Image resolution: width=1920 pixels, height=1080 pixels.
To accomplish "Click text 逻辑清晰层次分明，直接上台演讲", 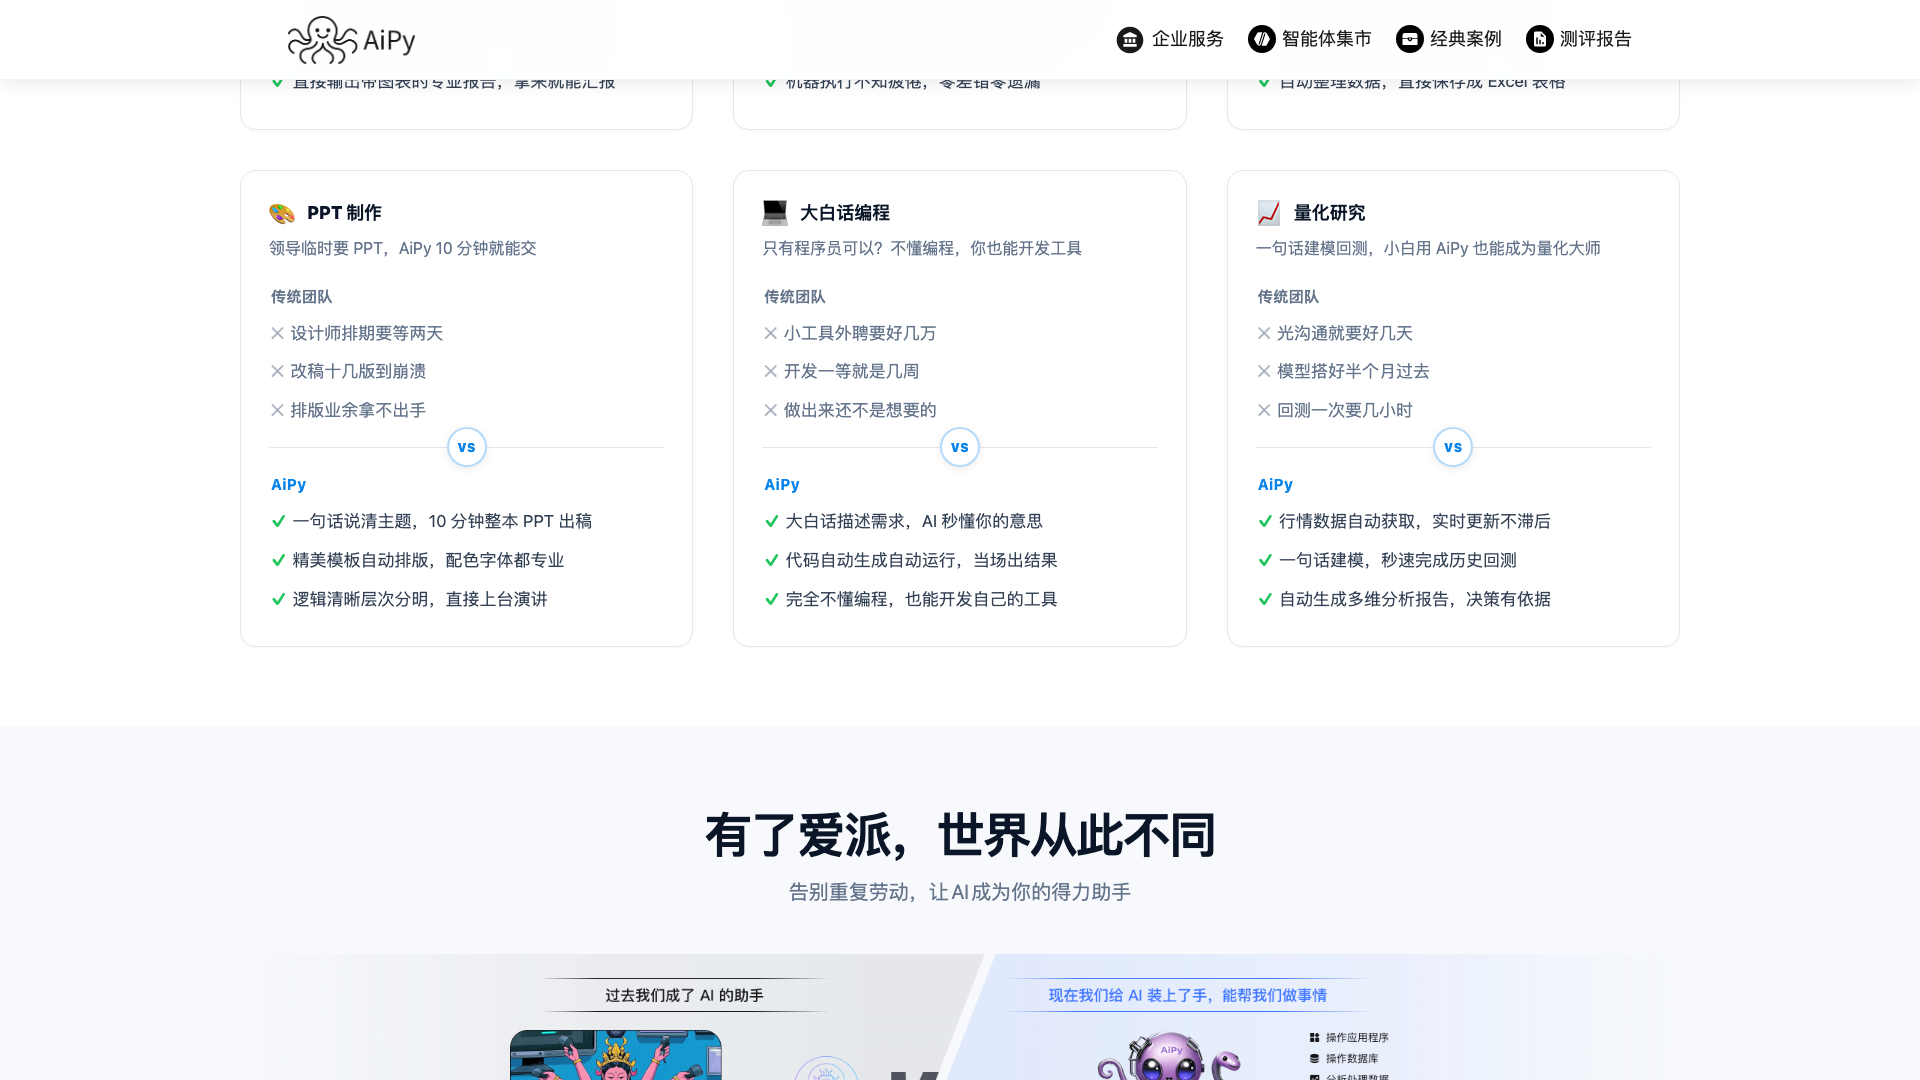I will pos(420,599).
